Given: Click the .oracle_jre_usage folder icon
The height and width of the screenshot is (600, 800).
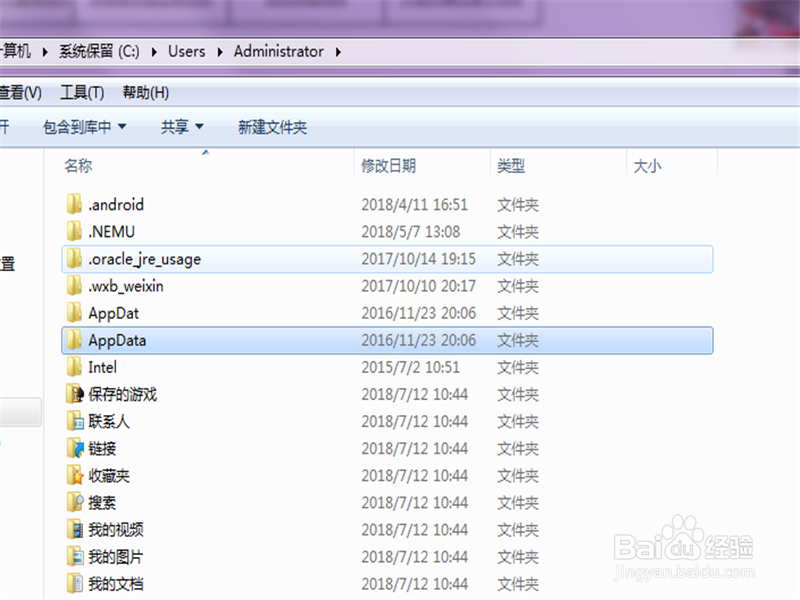Looking at the screenshot, I should pos(74,258).
